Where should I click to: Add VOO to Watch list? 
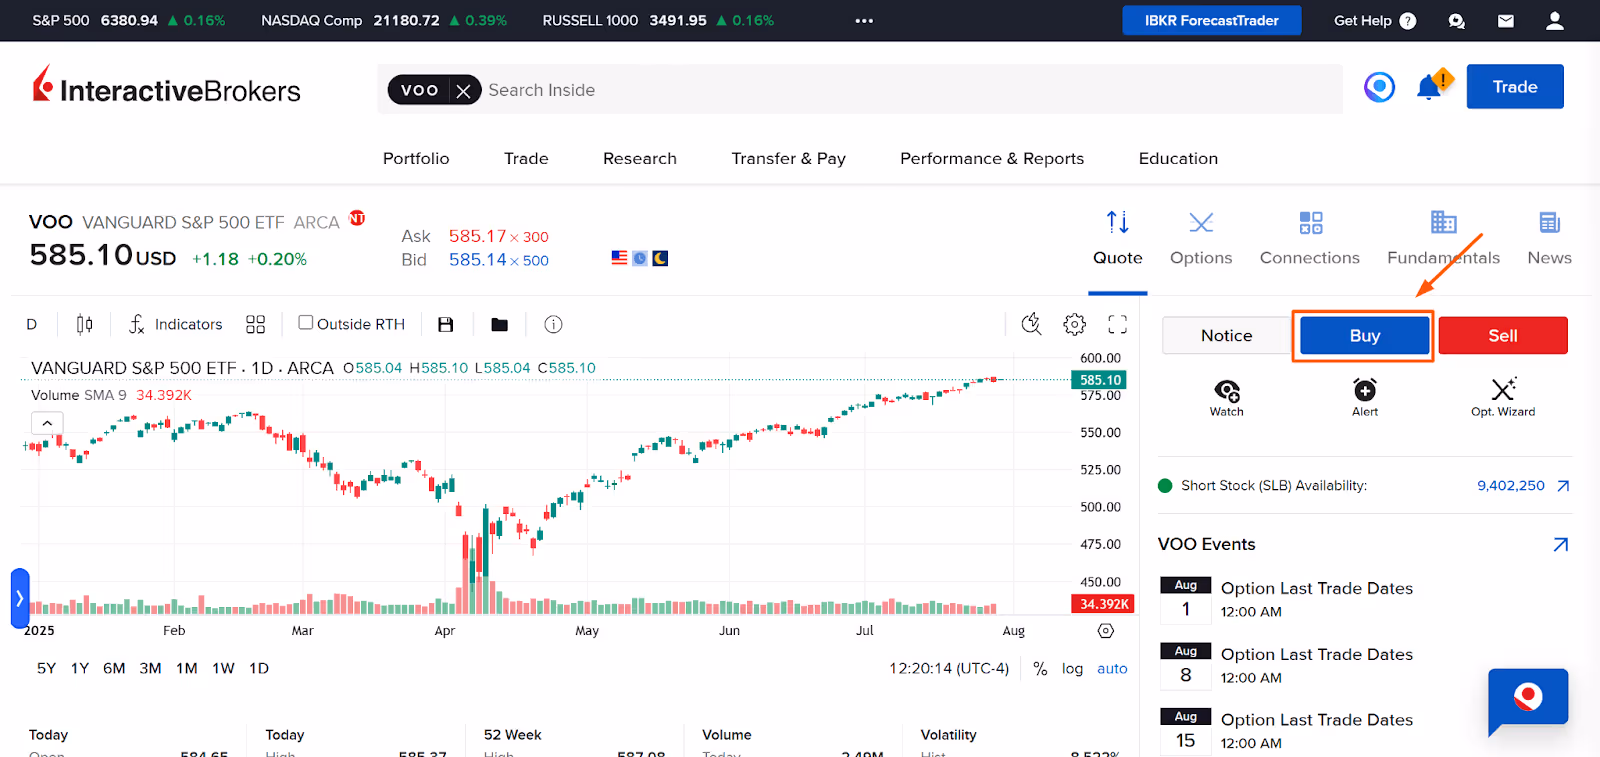tap(1226, 397)
